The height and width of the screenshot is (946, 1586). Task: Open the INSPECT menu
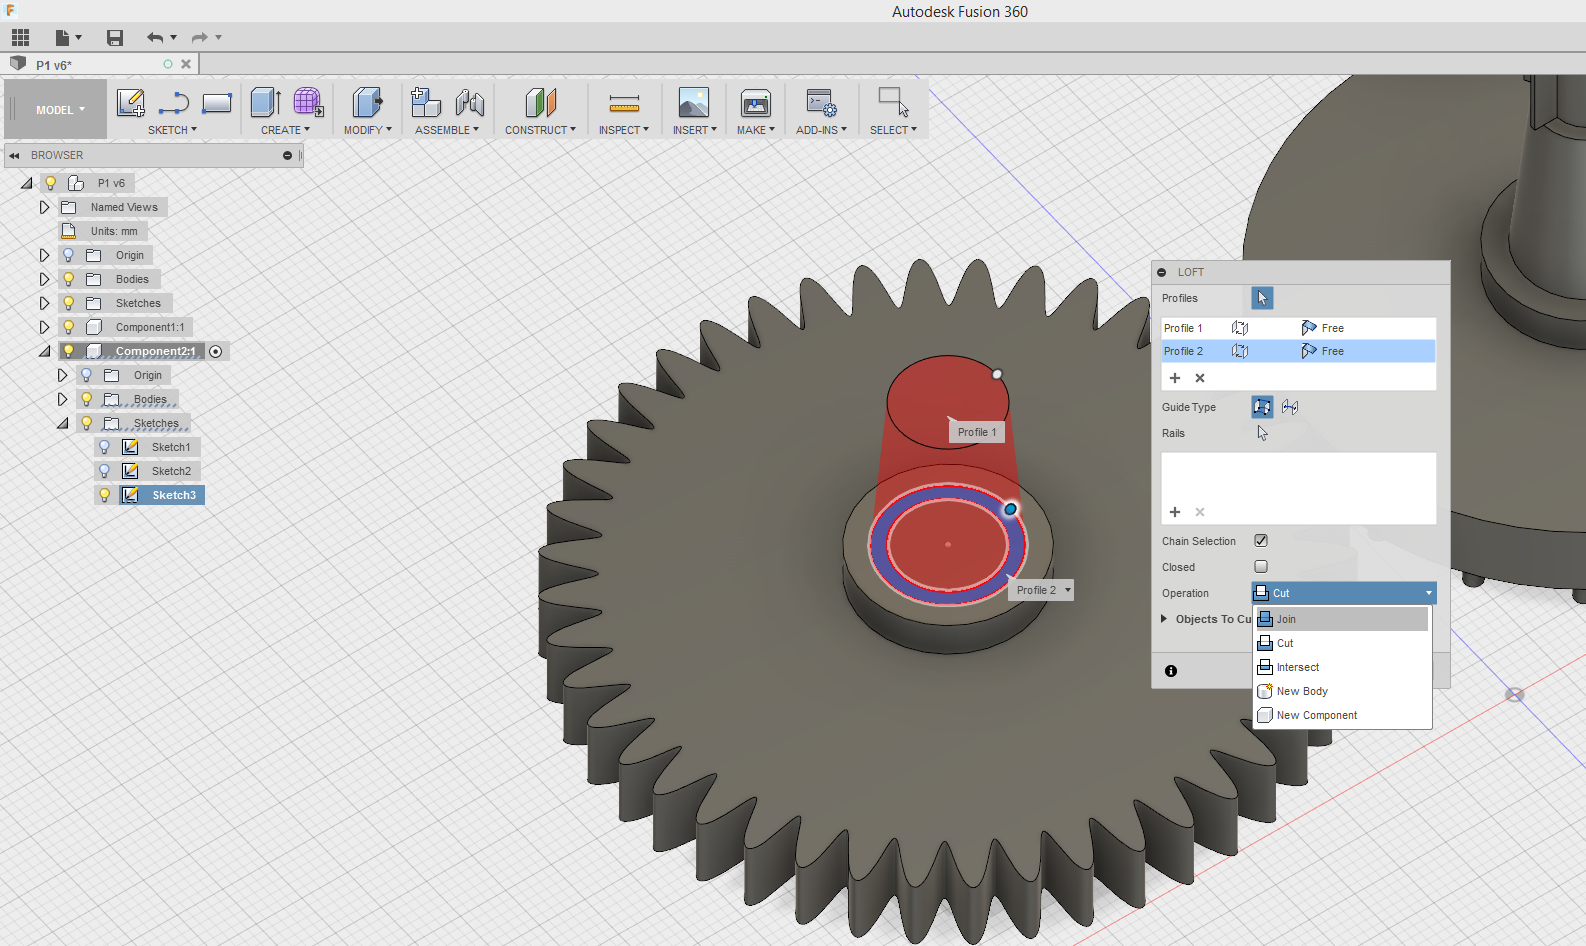tap(624, 130)
